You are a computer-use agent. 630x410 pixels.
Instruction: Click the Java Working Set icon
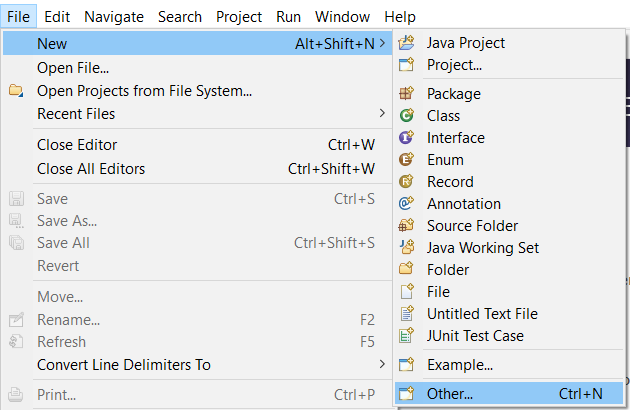pos(406,248)
